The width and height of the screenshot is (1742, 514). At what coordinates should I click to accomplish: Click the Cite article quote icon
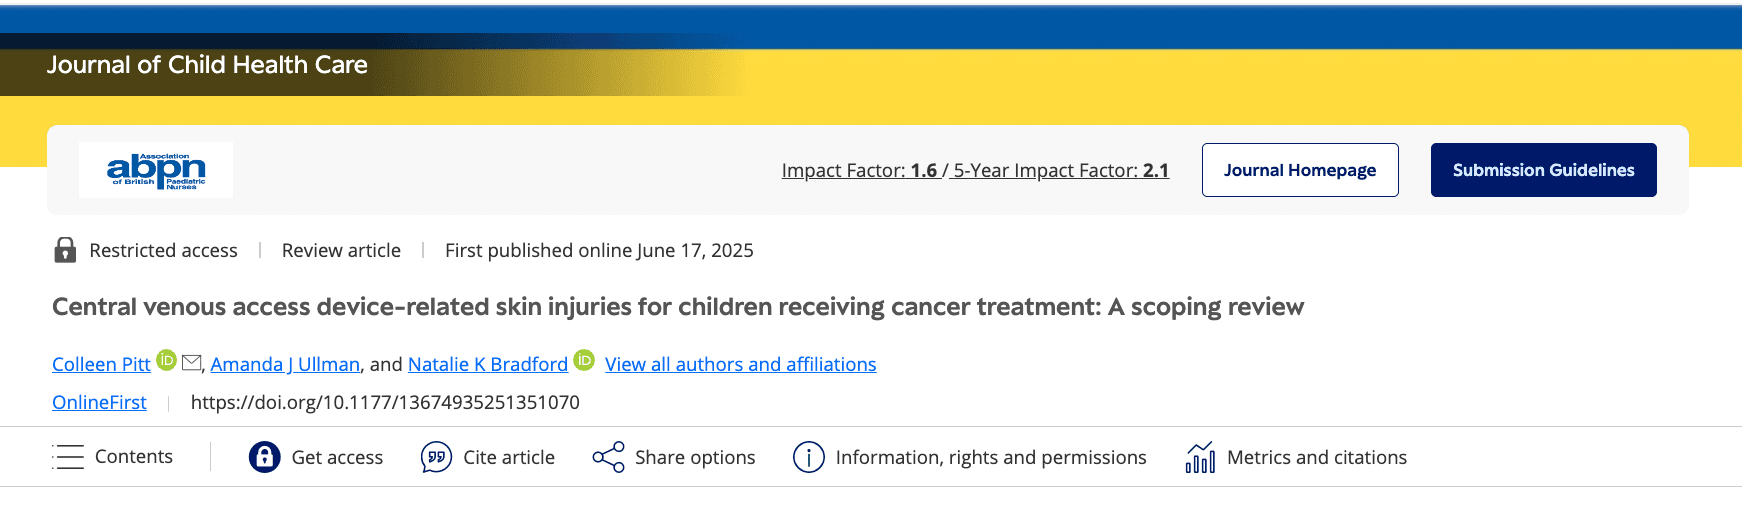point(436,457)
